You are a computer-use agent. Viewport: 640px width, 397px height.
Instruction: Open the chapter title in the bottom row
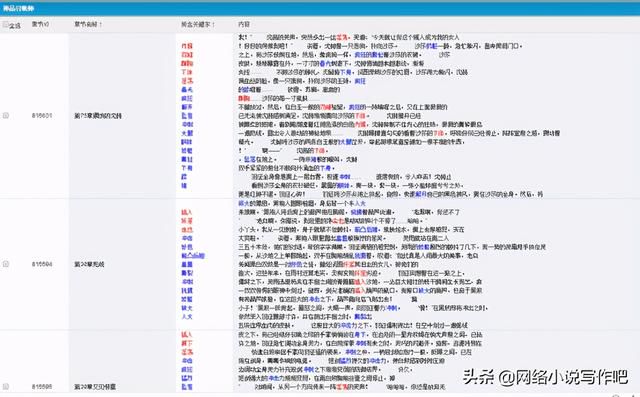coord(95,386)
